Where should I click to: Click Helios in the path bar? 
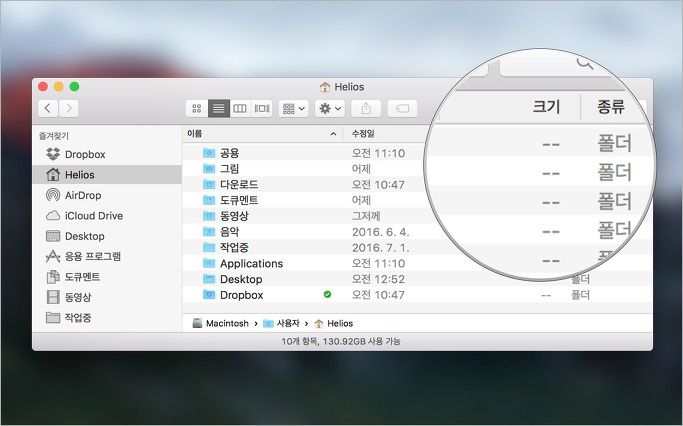pyautogui.click(x=334, y=323)
